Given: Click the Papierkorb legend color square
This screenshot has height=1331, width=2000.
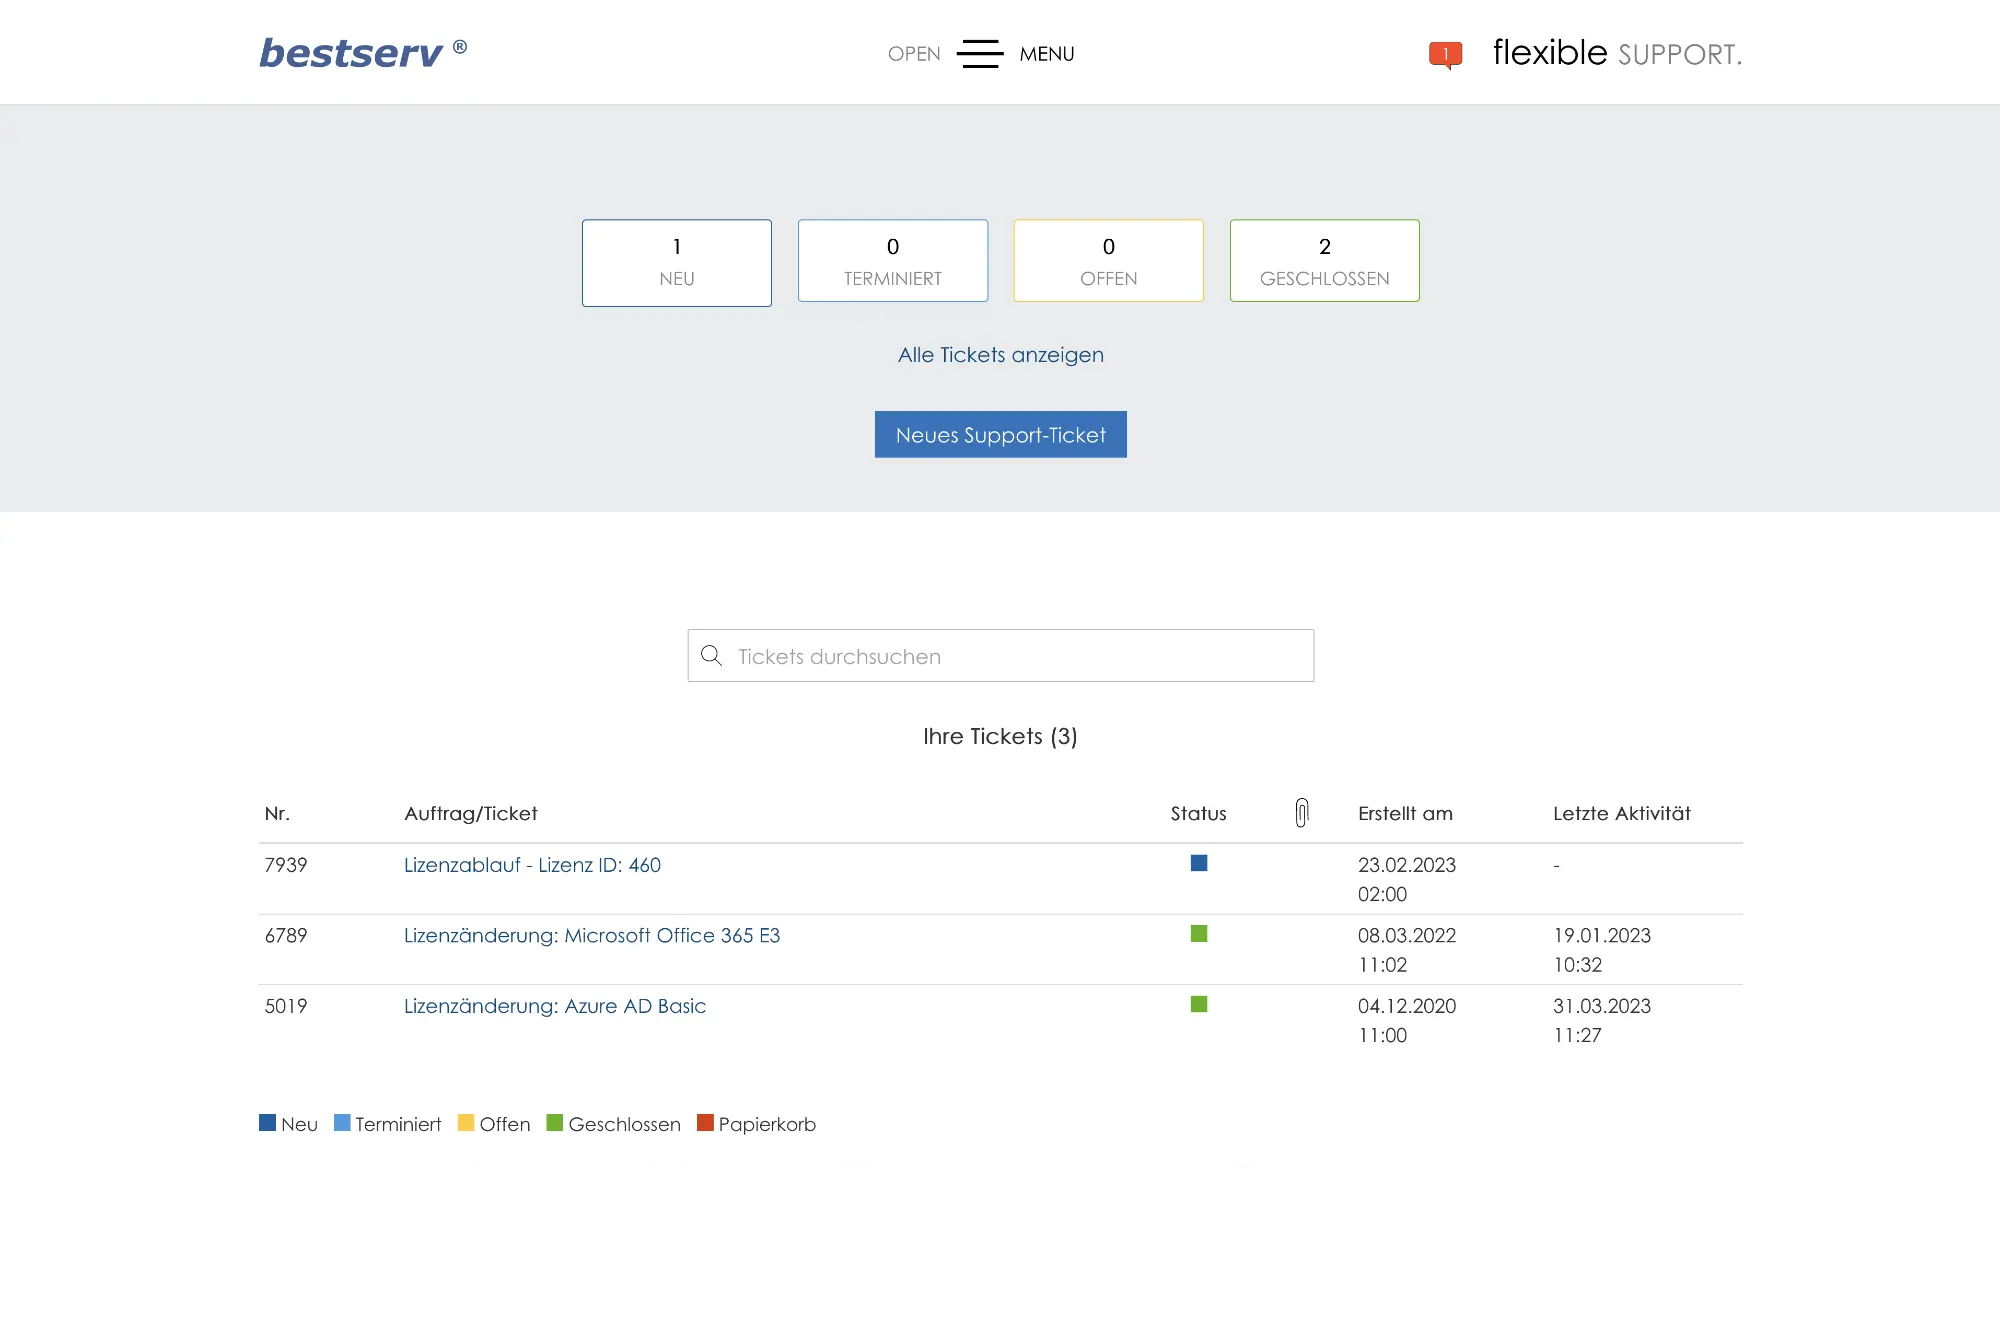Looking at the screenshot, I should [x=705, y=1123].
